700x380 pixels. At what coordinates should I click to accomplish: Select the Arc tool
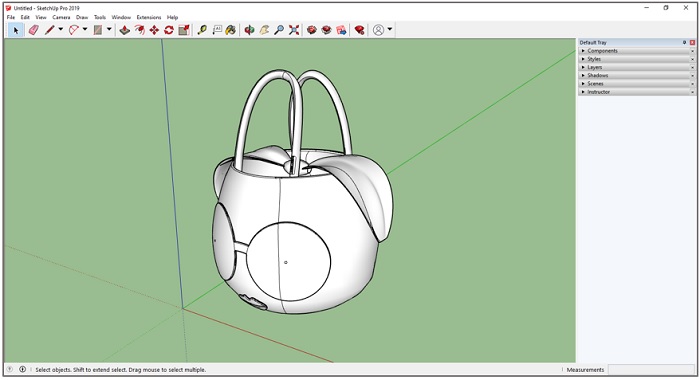coord(74,30)
